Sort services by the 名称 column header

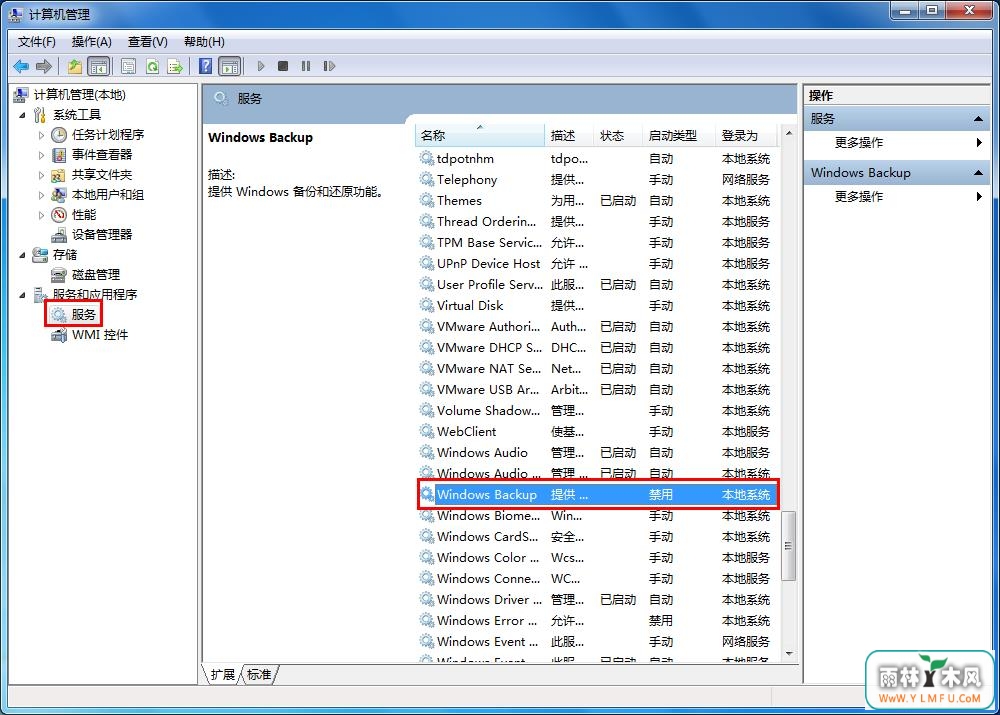coord(480,135)
